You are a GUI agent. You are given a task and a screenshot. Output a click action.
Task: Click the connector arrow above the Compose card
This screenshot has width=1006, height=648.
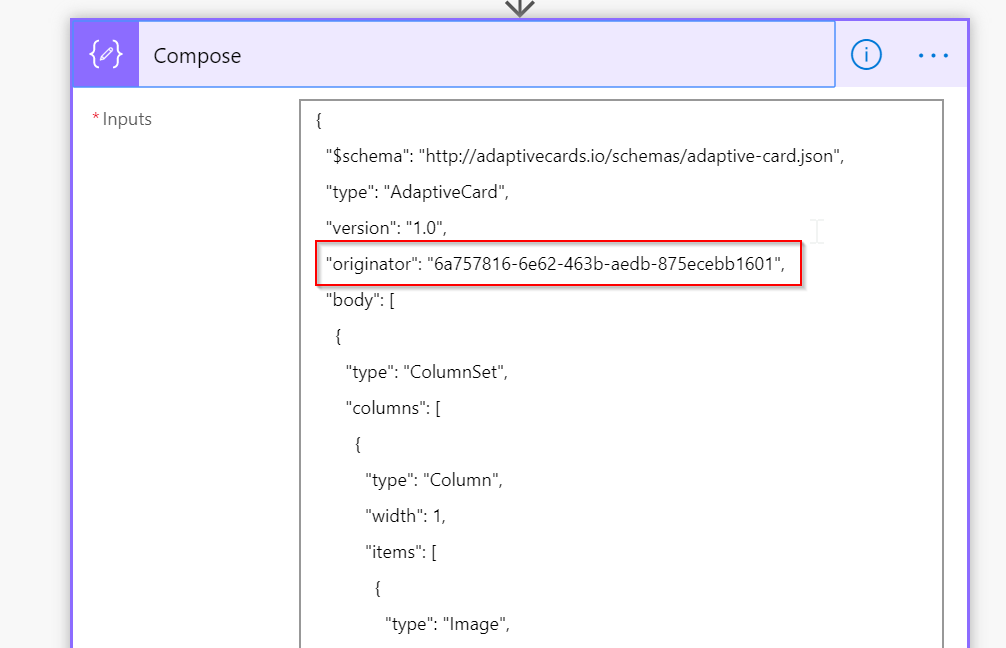[x=520, y=8]
